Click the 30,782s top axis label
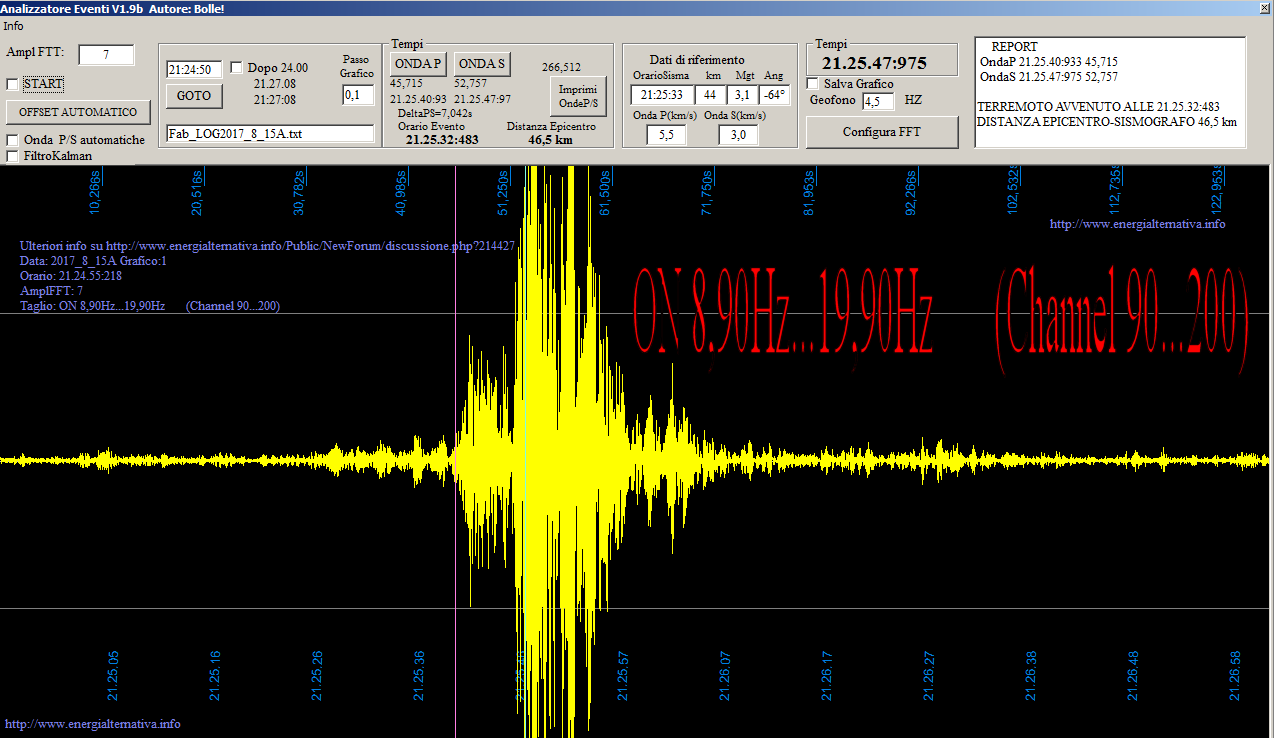Image resolution: width=1274 pixels, height=738 pixels. click(300, 191)
